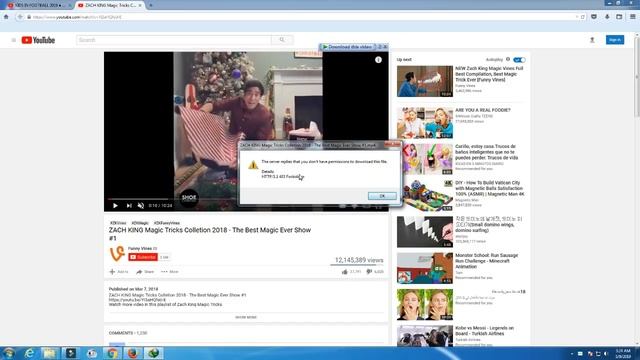Like the video with thumbs up
640x360 pixels.
345,272
